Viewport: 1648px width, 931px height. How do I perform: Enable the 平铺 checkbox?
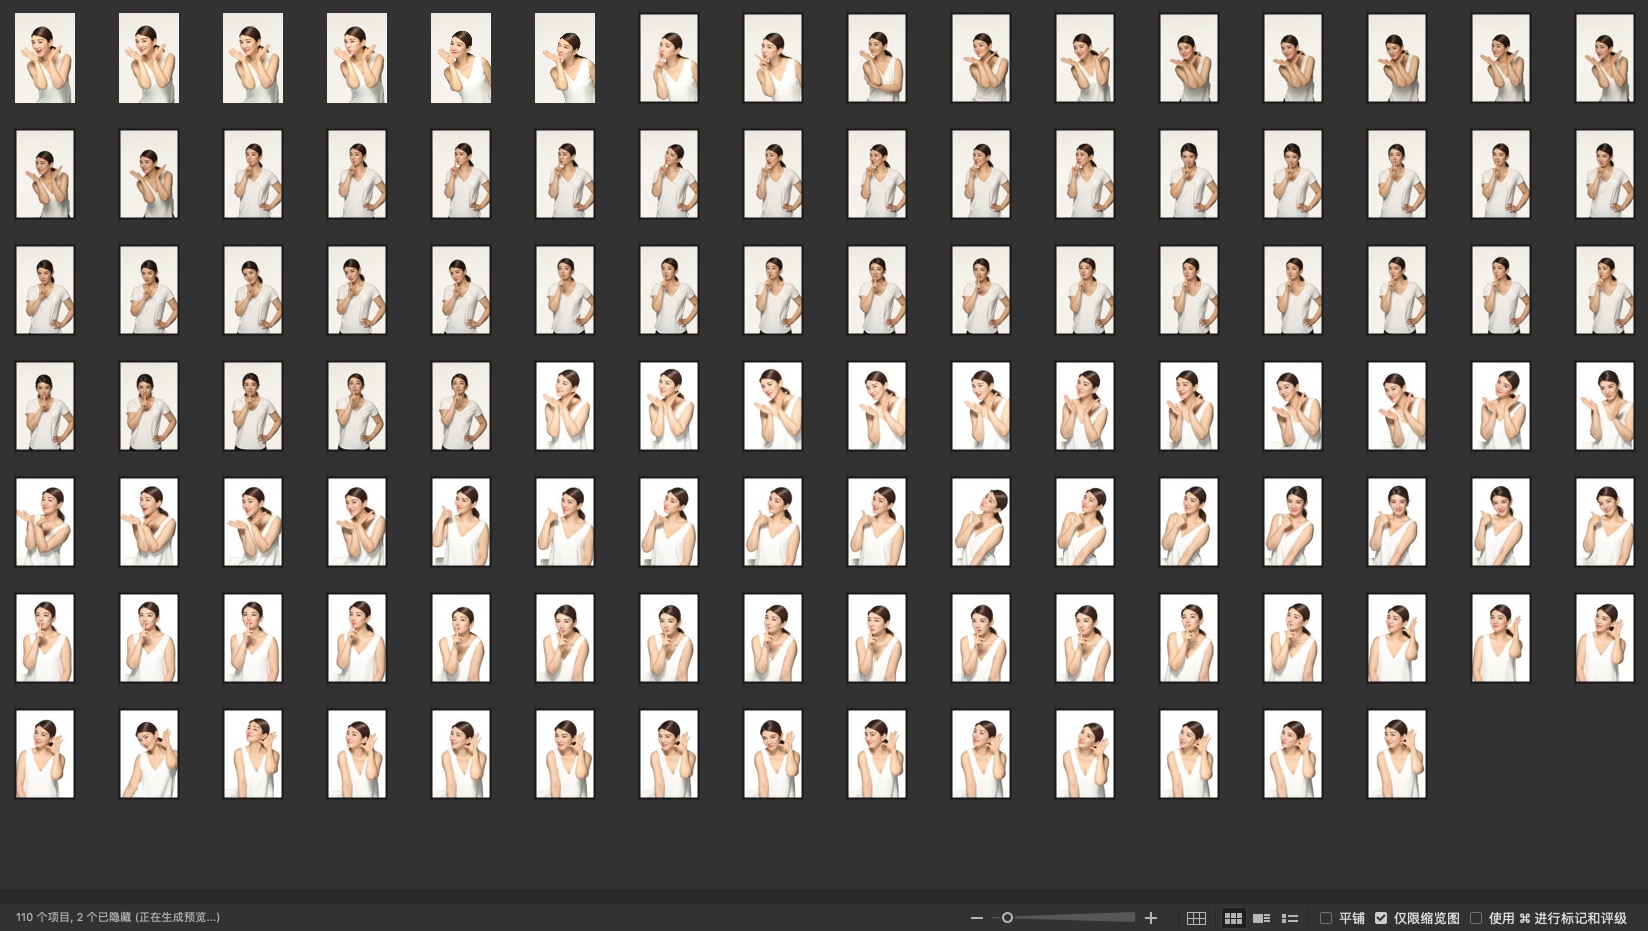[x=1326, y=918]
